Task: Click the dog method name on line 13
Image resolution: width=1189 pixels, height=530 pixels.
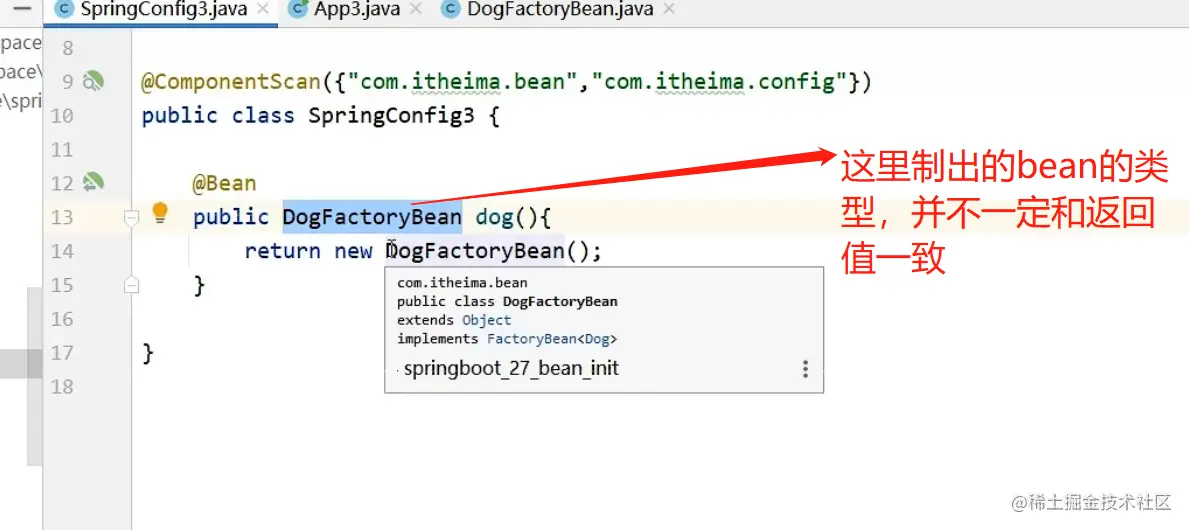Action: [x=494, y=218]
